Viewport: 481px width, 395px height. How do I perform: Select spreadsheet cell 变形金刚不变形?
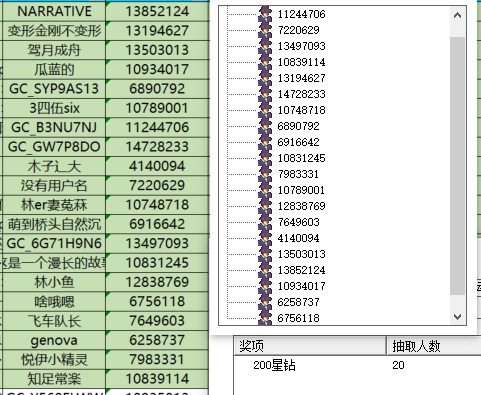(x=54, y=31)
